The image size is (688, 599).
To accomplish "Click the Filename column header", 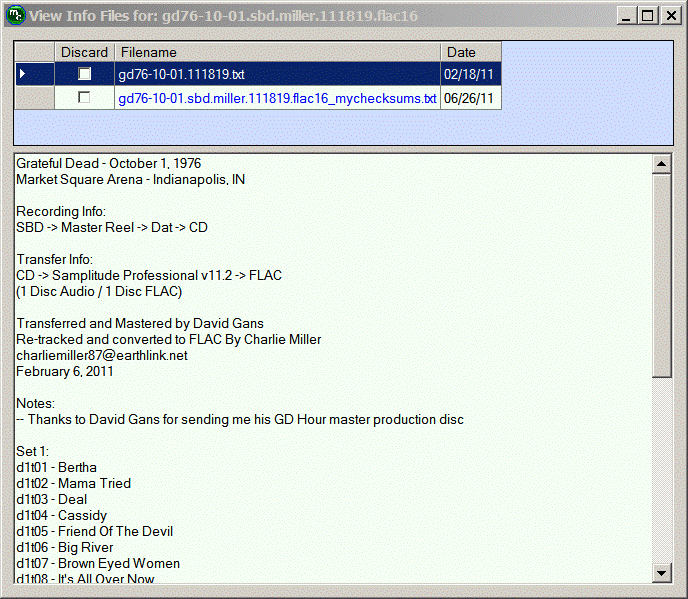I will [x=277, y=52].
